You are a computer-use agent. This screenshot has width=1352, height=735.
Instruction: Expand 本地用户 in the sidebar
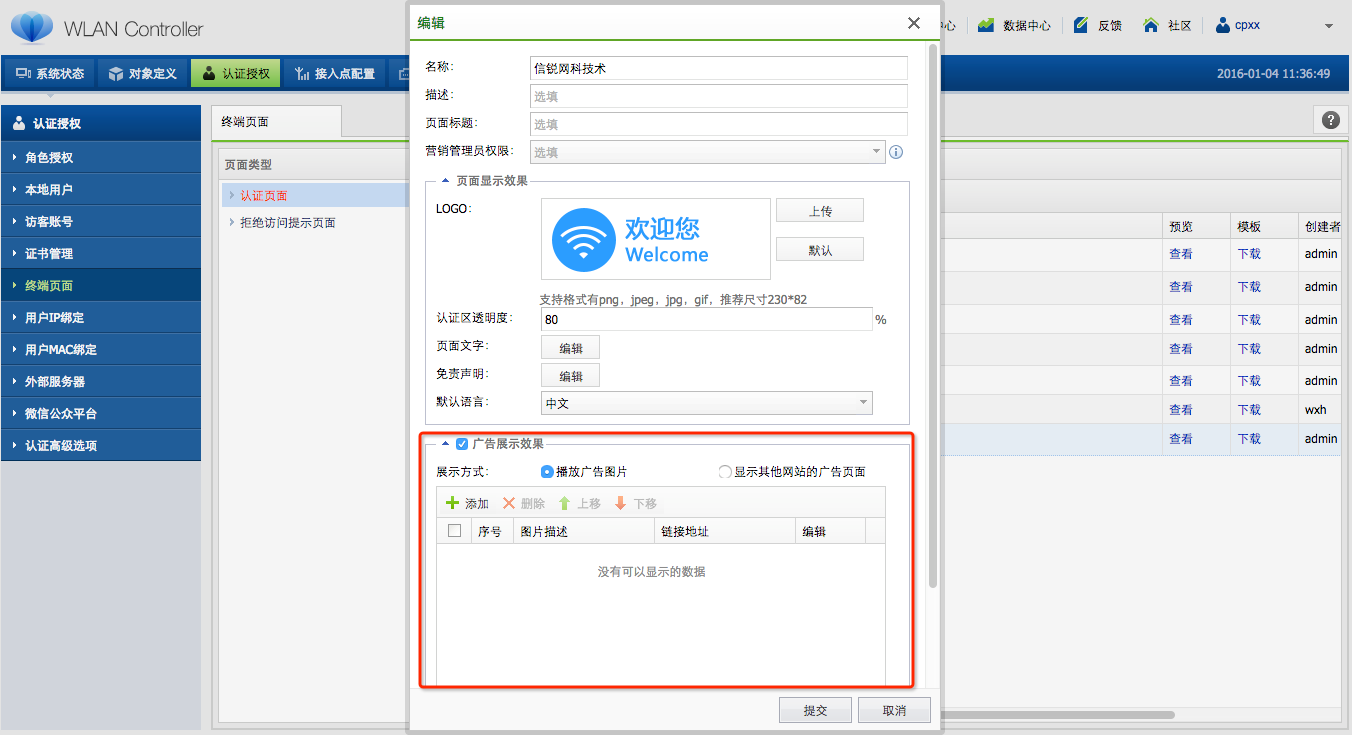tap(100, 189)
